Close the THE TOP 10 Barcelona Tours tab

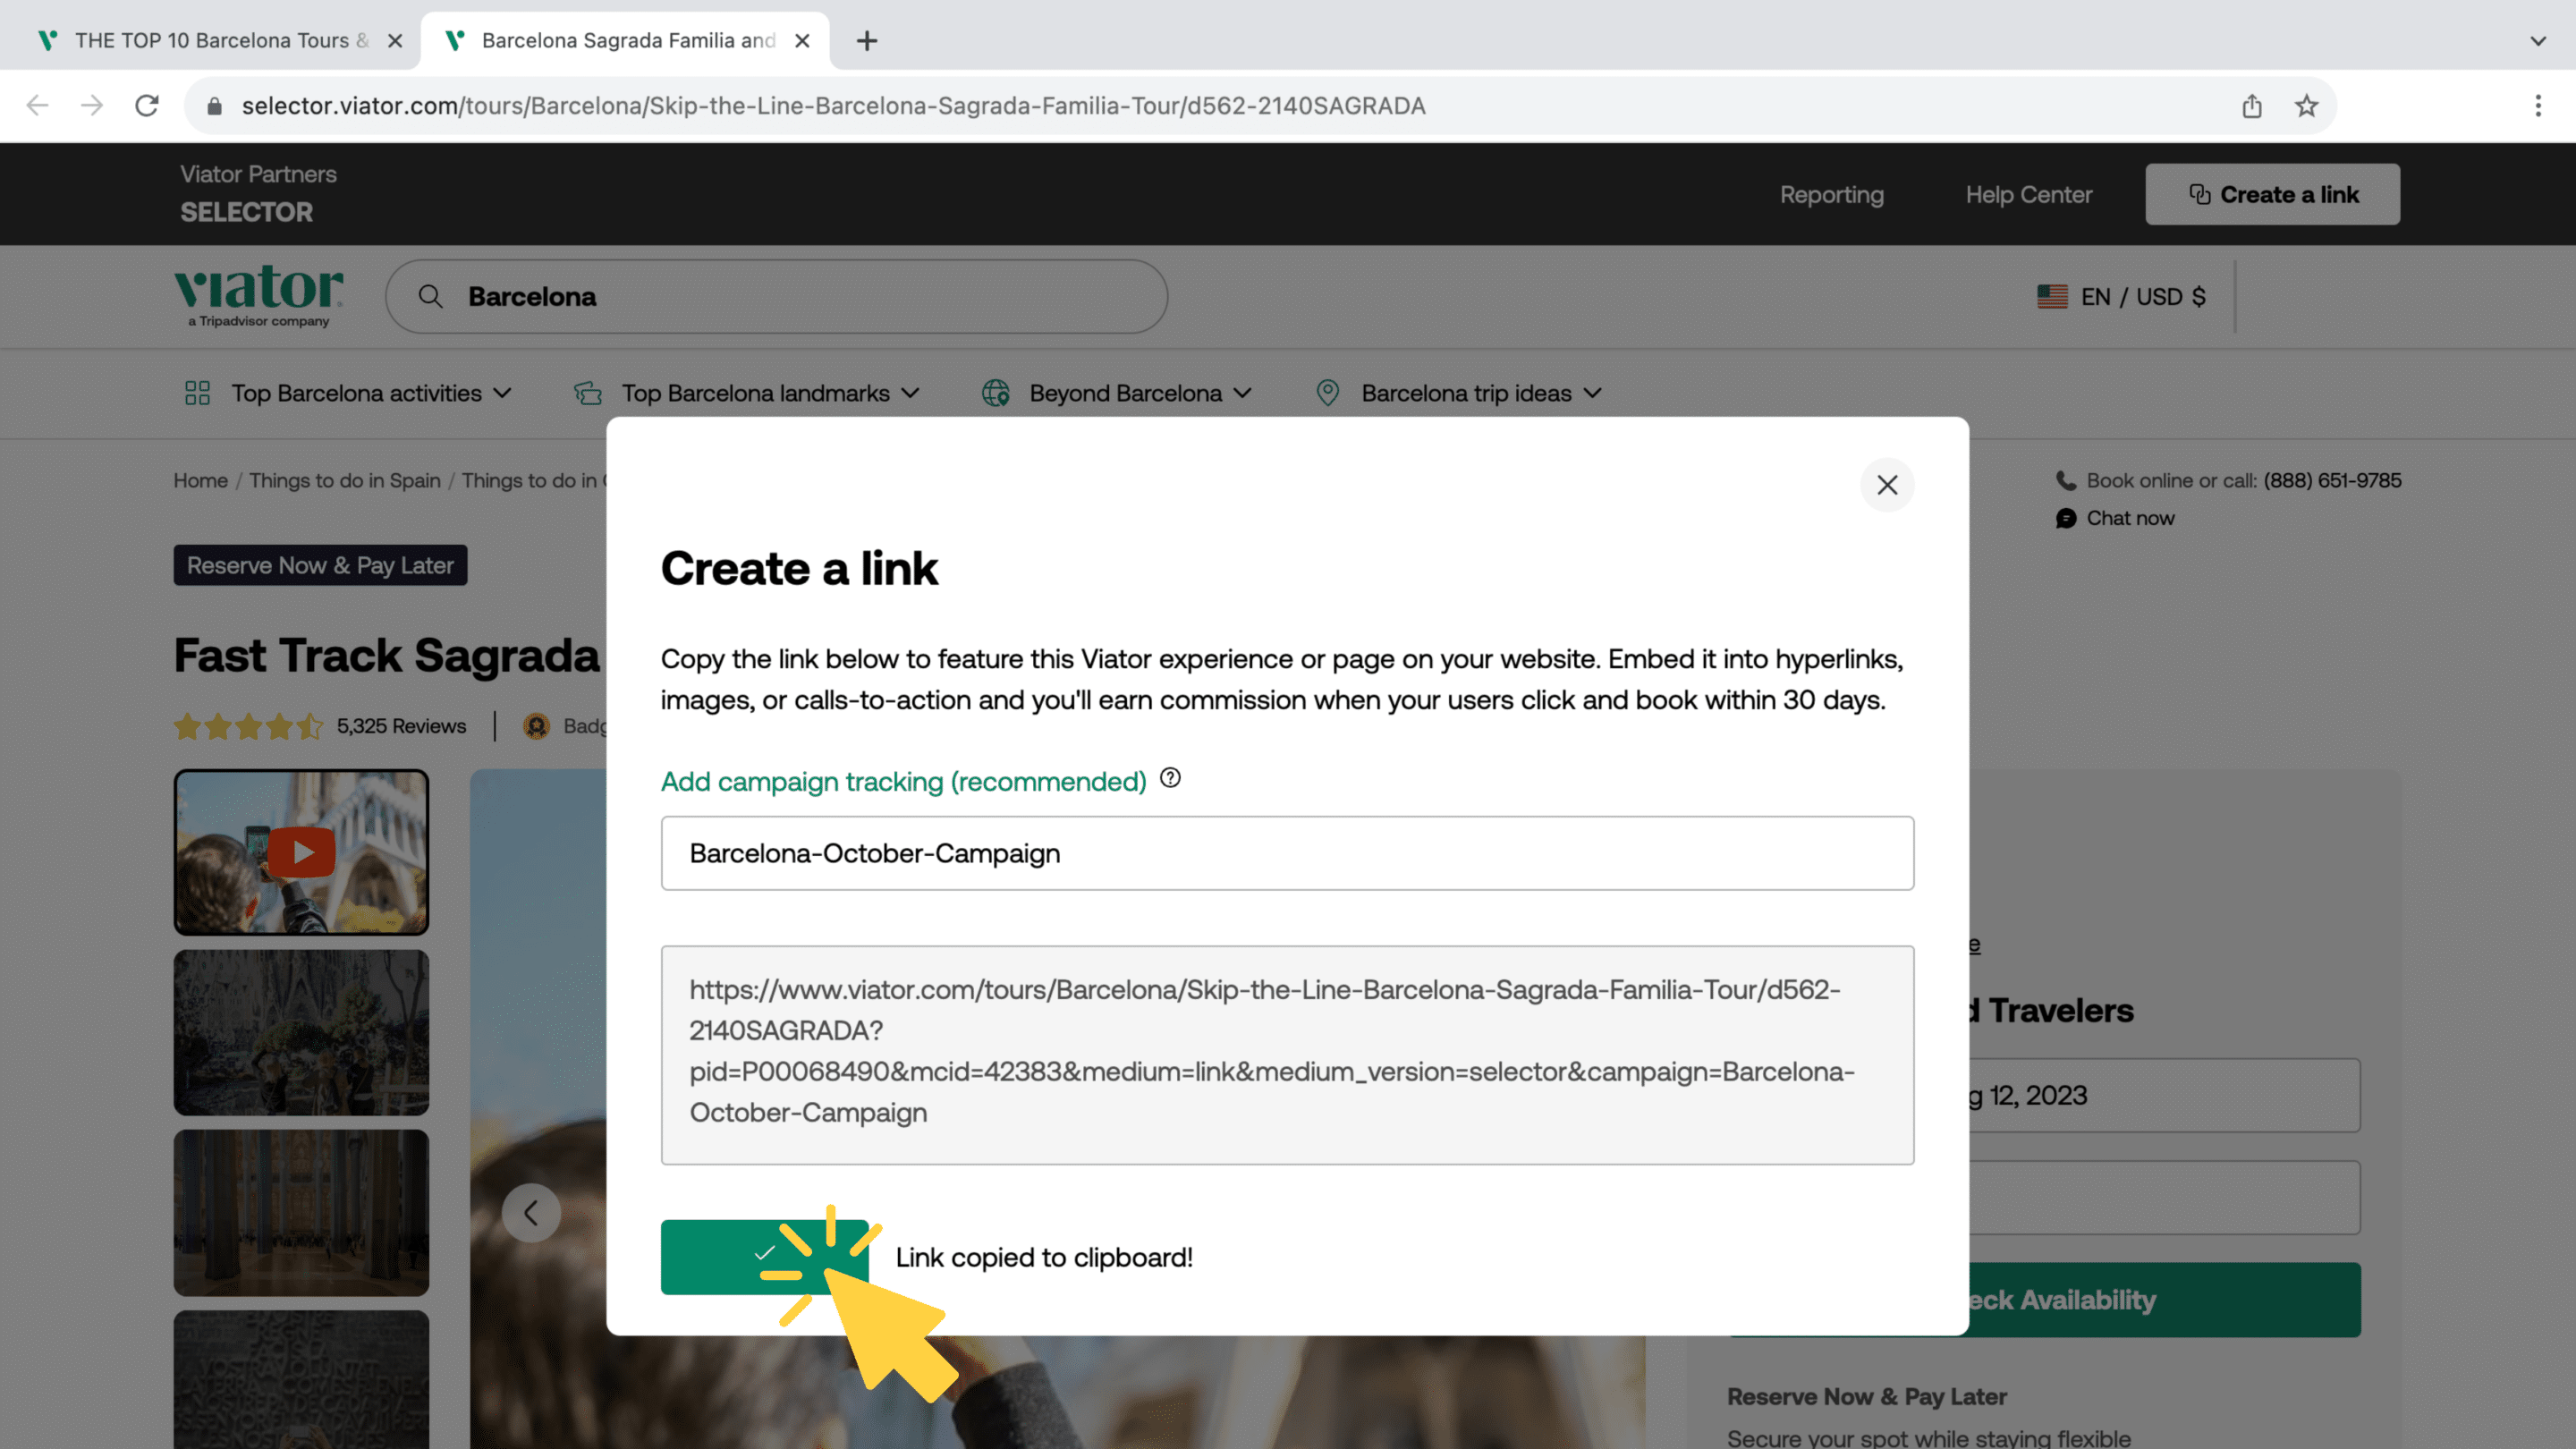point(395,40)
